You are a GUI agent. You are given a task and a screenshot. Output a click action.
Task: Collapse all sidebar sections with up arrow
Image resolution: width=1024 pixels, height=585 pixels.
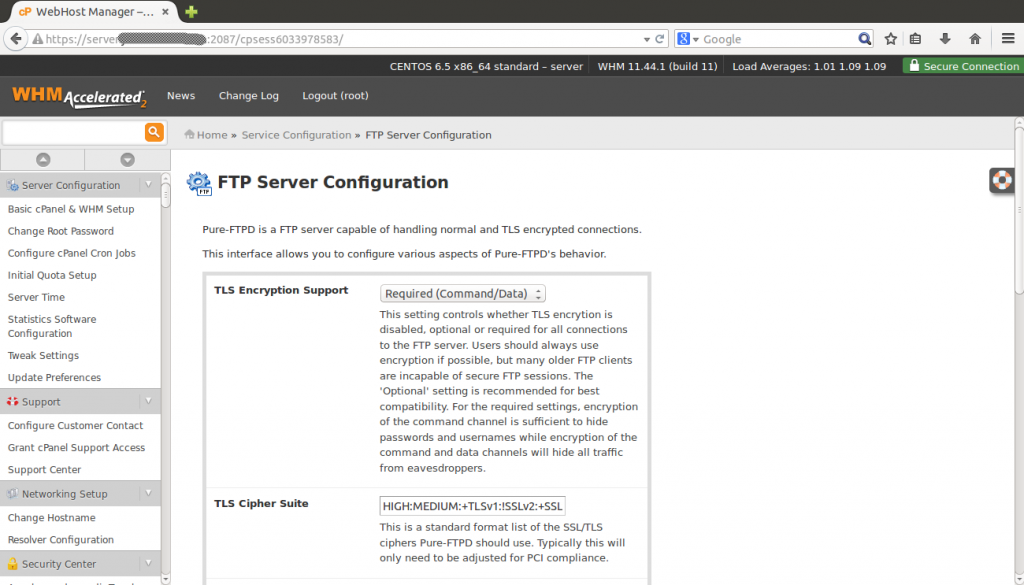[43, 159]
